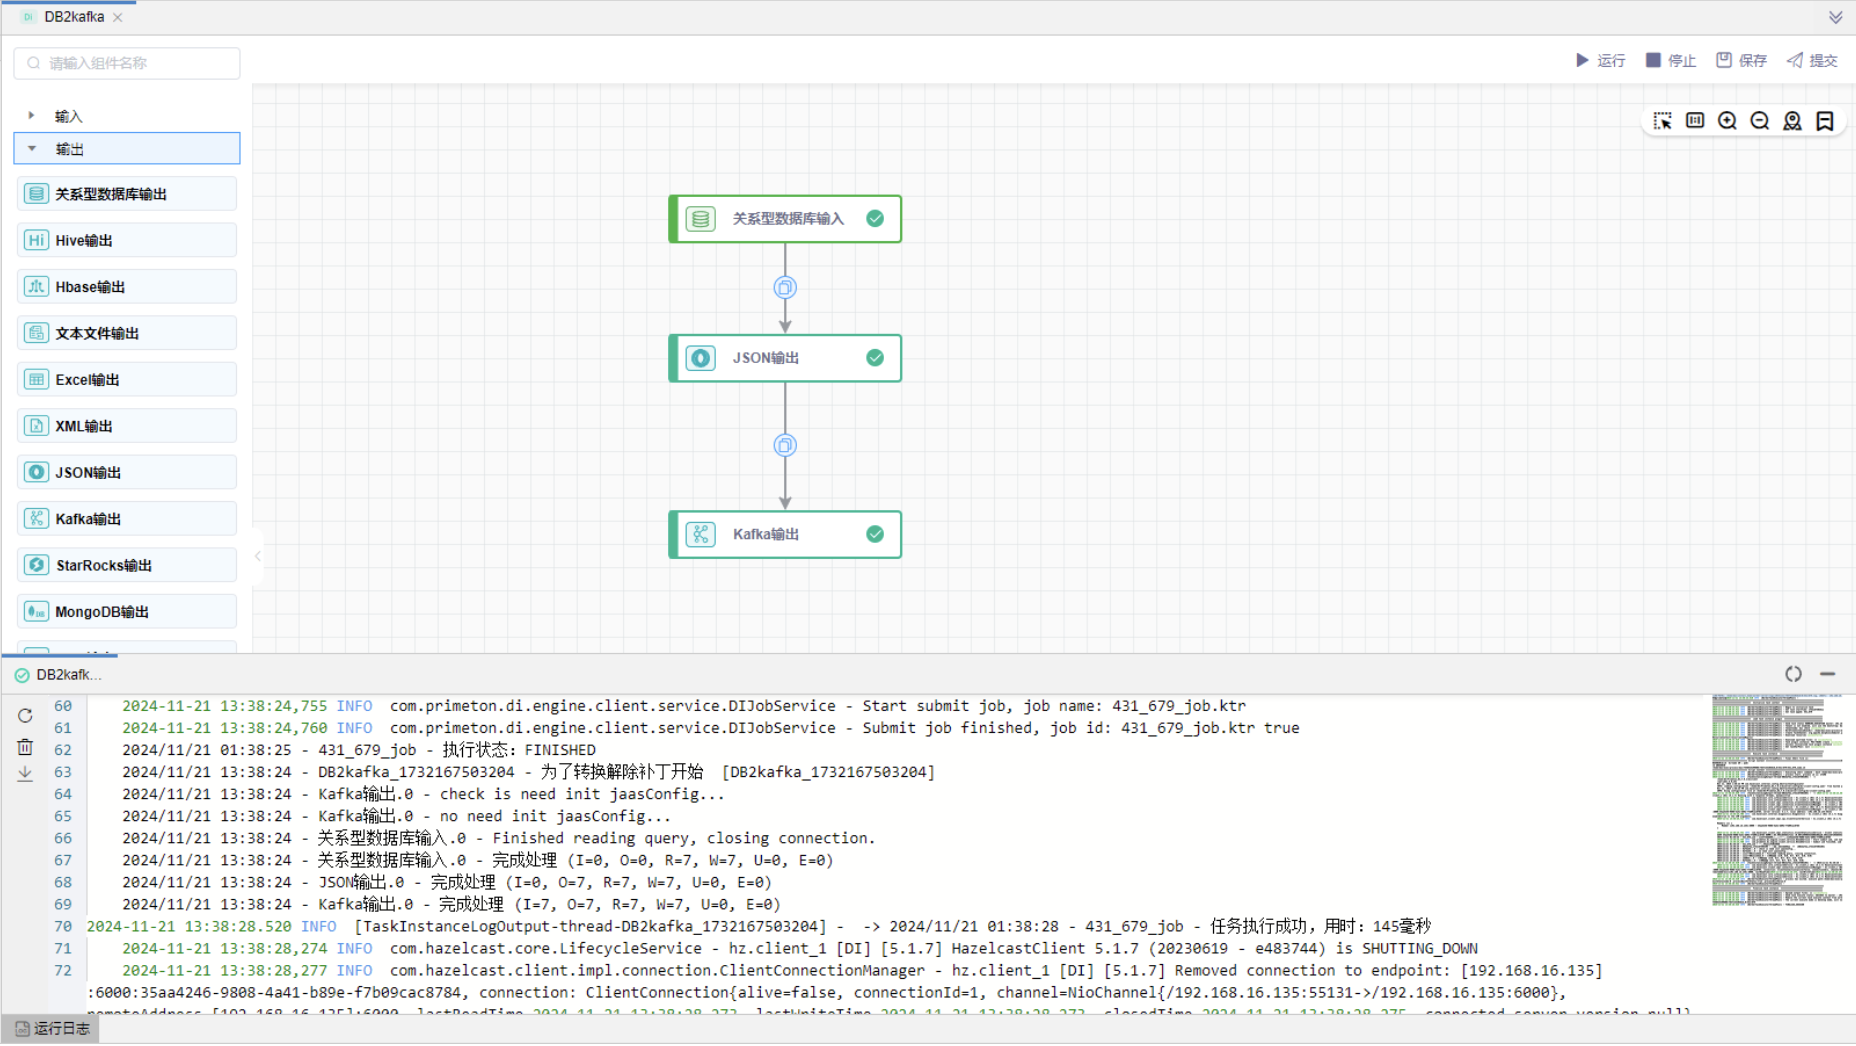Pick StarRocks输出 from the component list
1856x1046 pixels.
coord(127,566)
